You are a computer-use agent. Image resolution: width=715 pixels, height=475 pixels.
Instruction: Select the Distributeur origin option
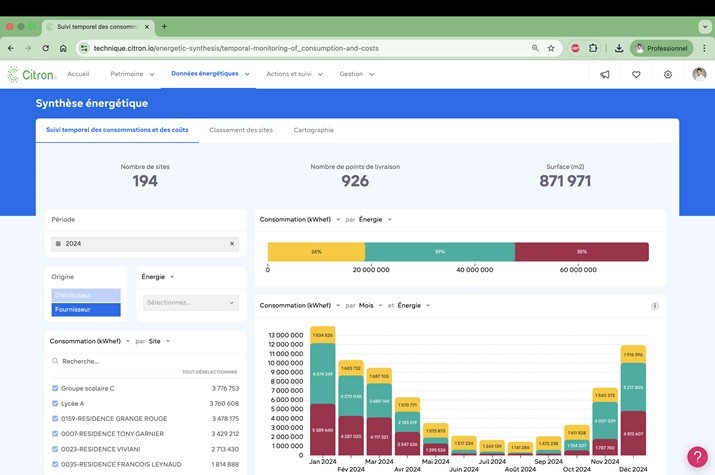[x=86, y=295]
